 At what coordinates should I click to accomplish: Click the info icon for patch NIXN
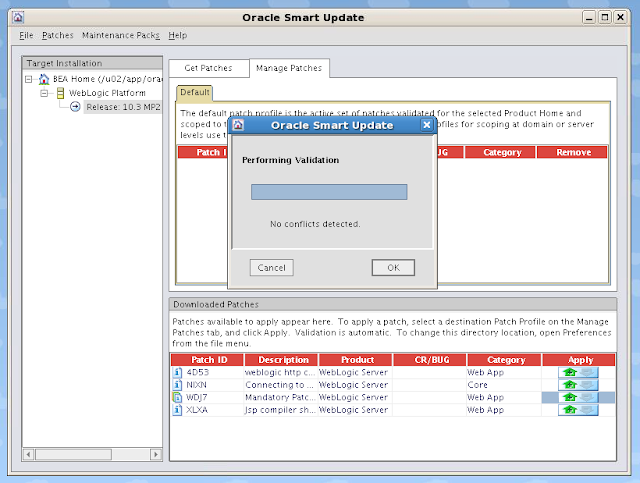177,385
